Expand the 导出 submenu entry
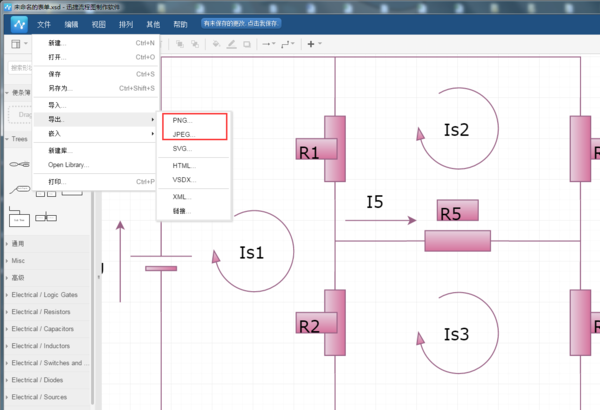 95,119
